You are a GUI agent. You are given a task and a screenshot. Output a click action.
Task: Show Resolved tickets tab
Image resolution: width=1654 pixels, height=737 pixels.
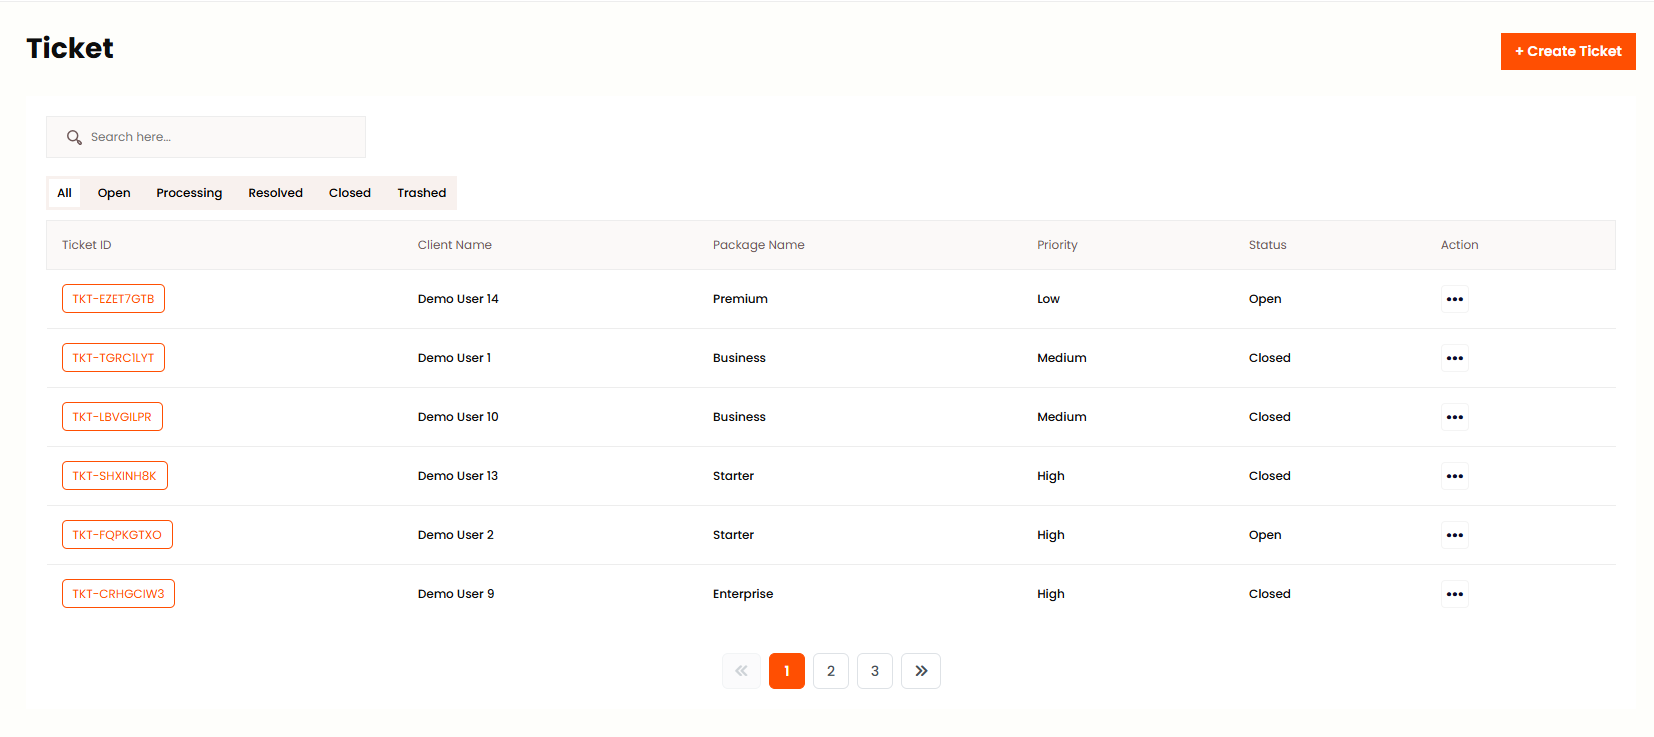(x=275, y=193)
